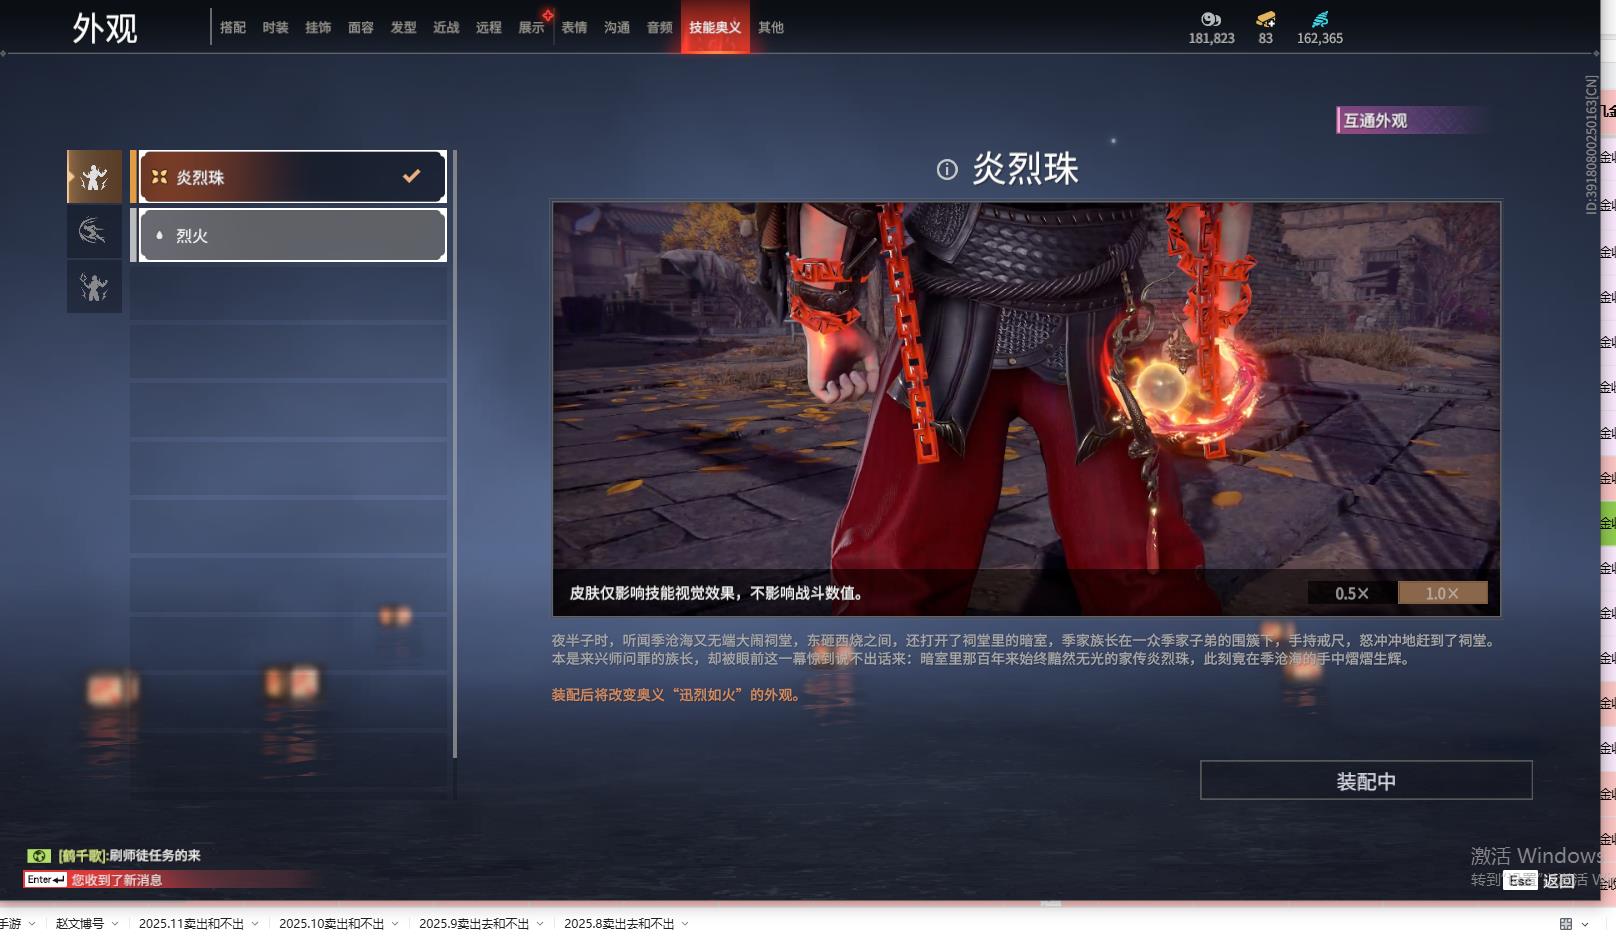Click the orange 装配后将改变奥义 note
Image resolution: width=1616 pixels, height=939 pixels.
(x=679, y=695)
